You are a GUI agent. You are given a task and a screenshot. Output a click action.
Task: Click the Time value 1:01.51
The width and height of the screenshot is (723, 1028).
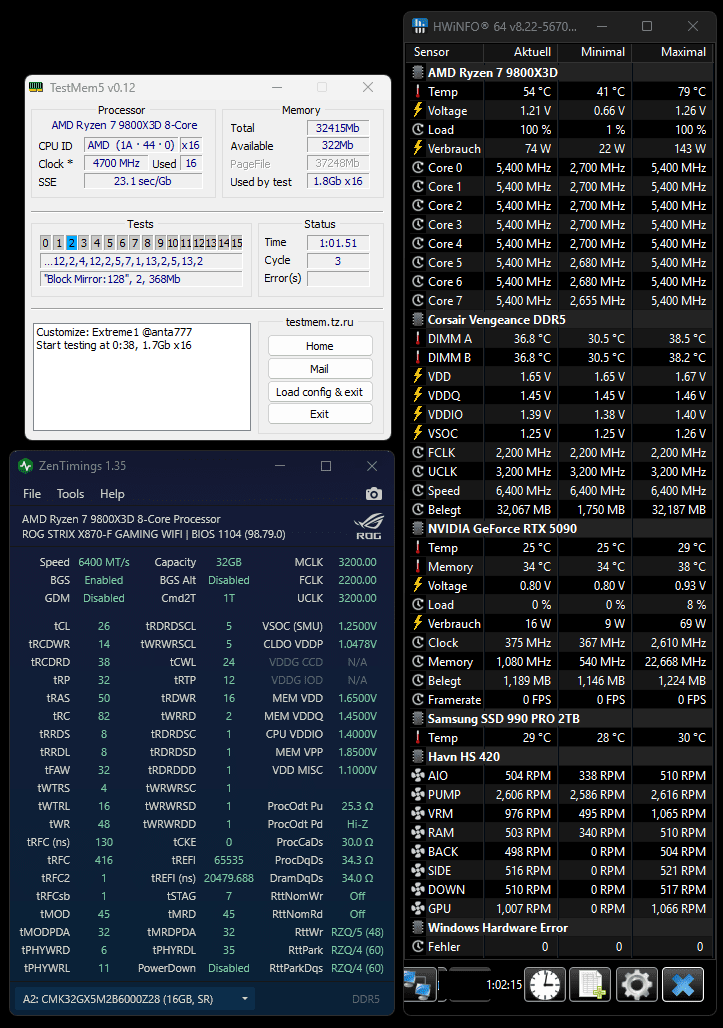point(338,243)
